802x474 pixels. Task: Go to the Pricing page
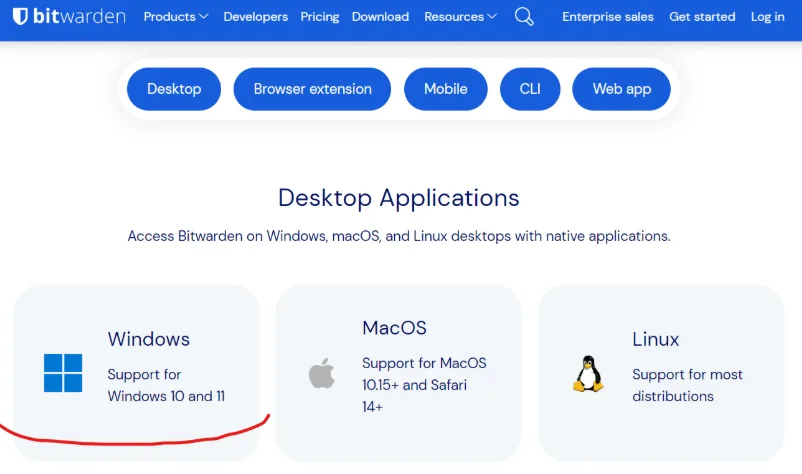[320, 17]
